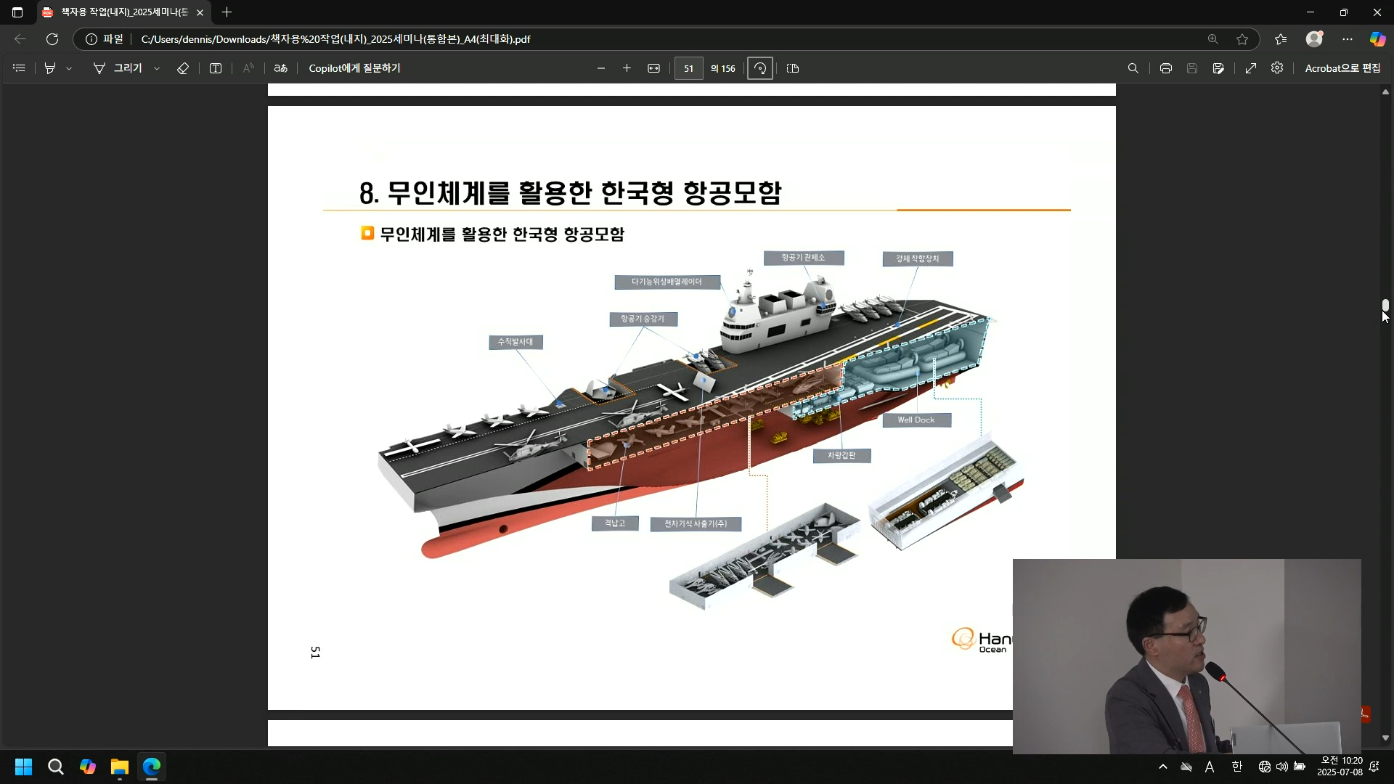Save the PDF document

(x=1192, y=68)
